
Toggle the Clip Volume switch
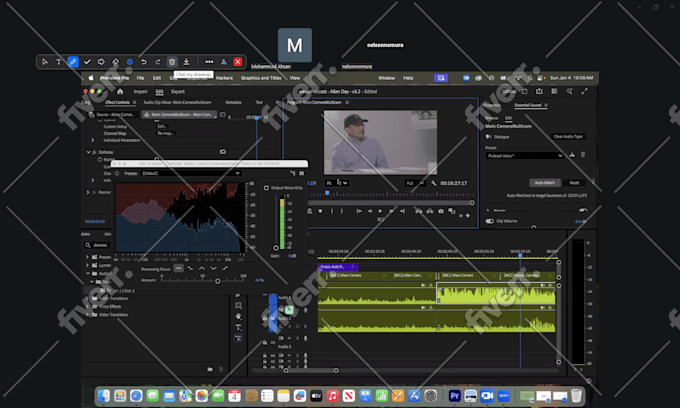point(490,221)
